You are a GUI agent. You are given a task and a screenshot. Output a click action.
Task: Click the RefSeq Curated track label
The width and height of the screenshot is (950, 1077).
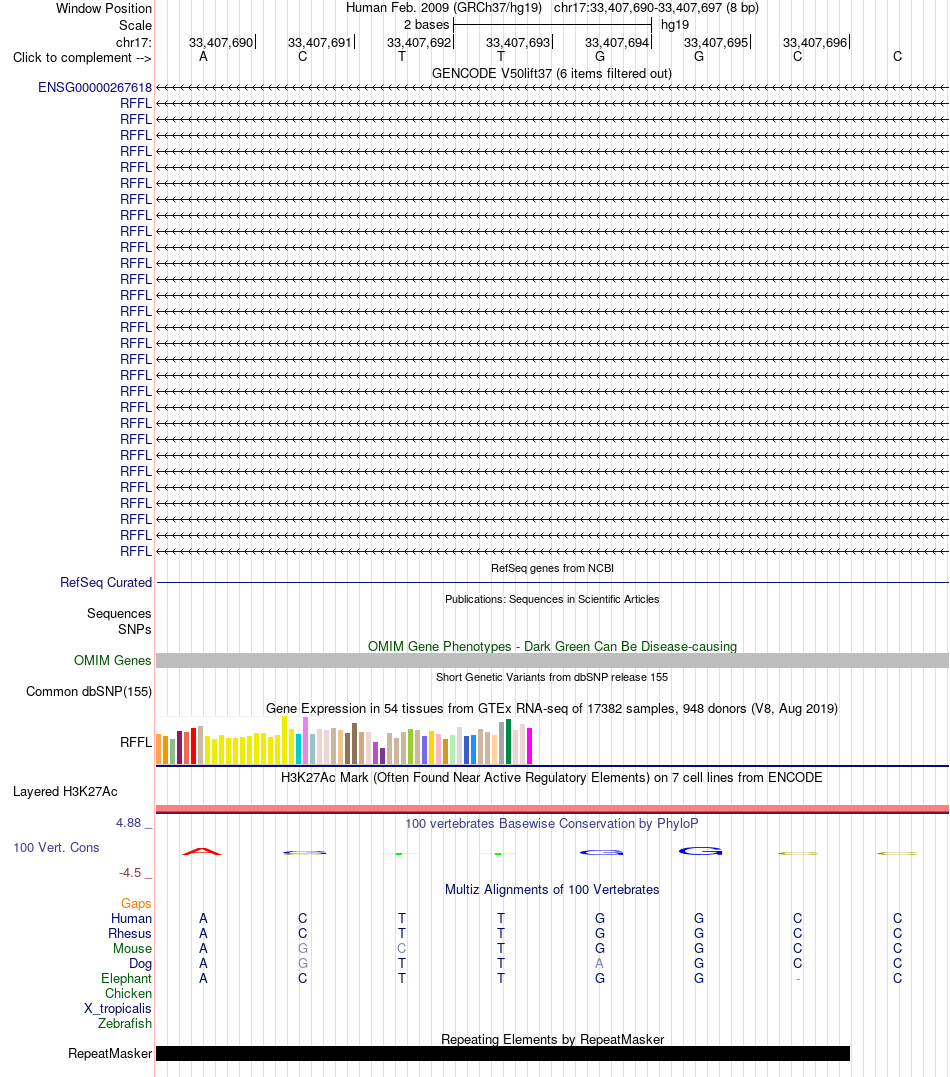106,582
